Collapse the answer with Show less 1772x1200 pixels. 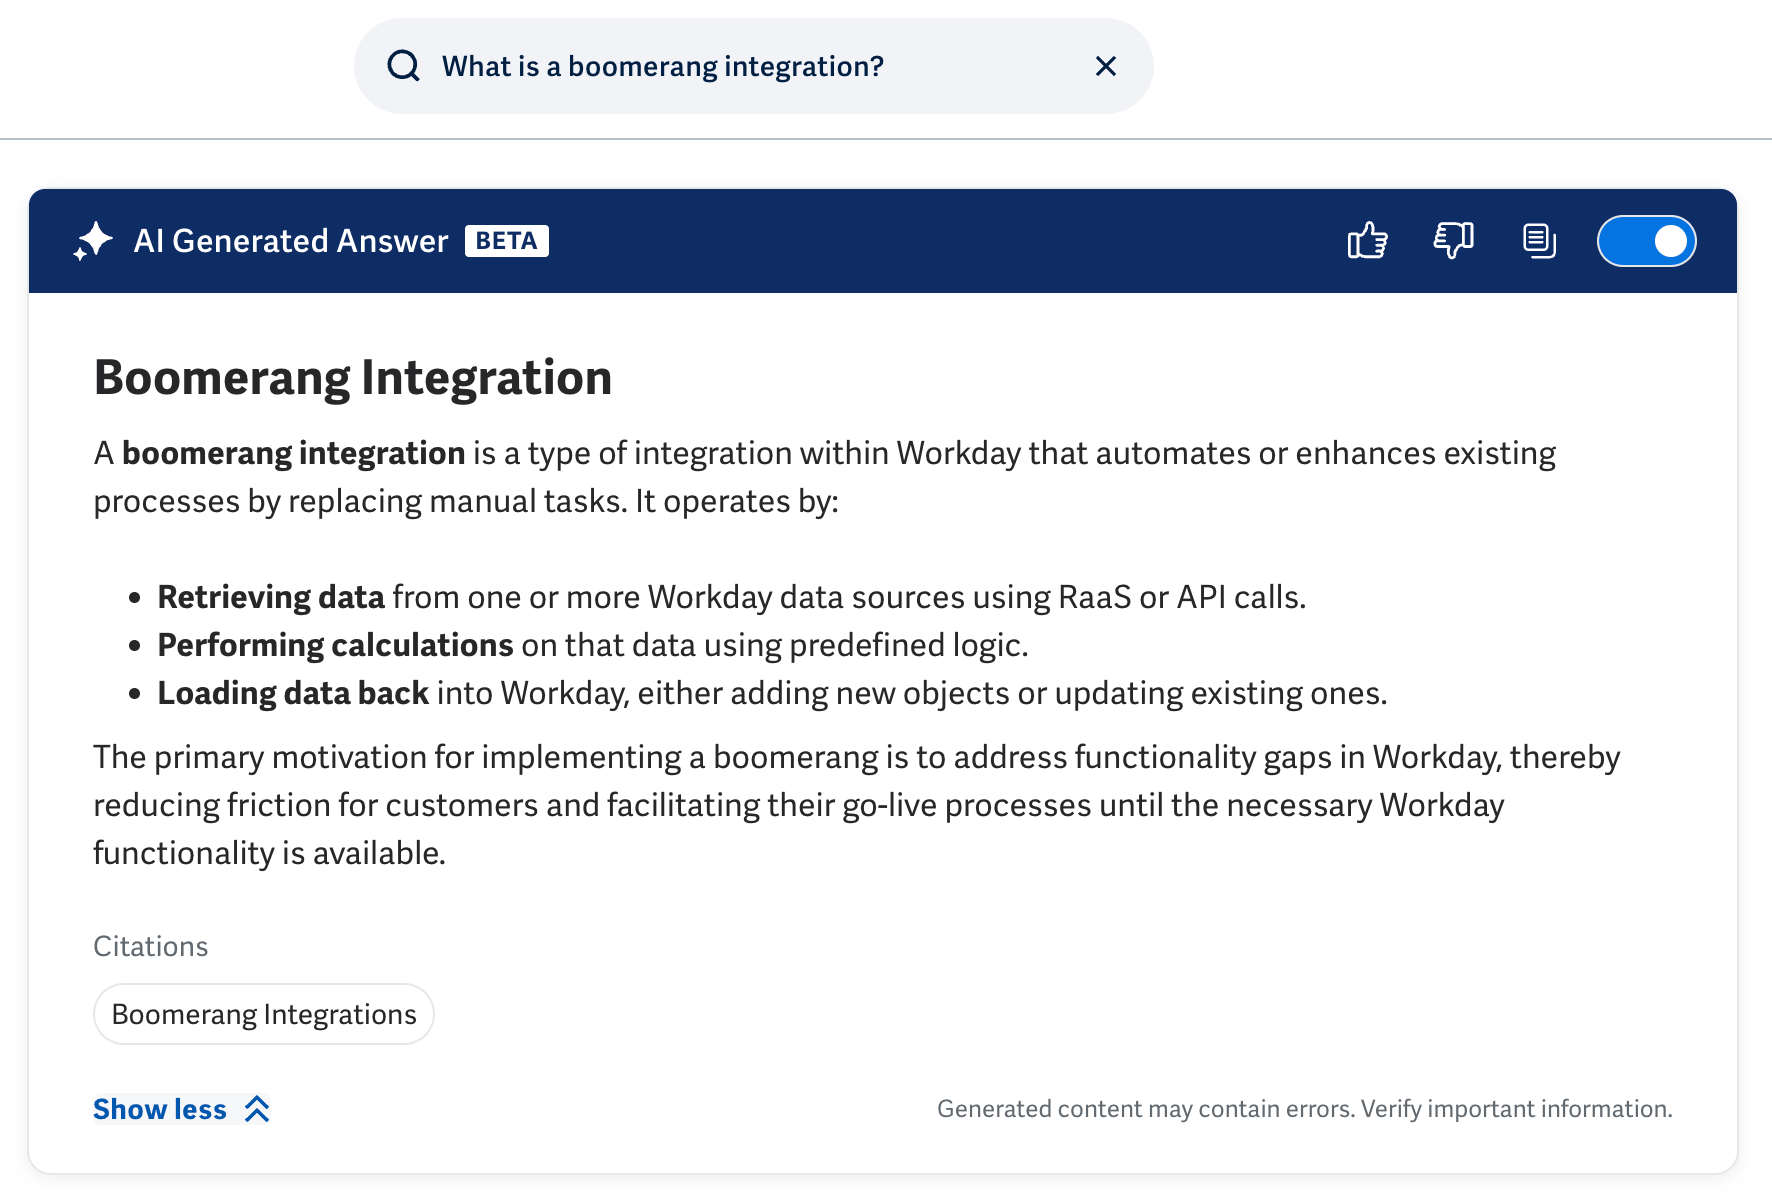(x=181, y=1109)
